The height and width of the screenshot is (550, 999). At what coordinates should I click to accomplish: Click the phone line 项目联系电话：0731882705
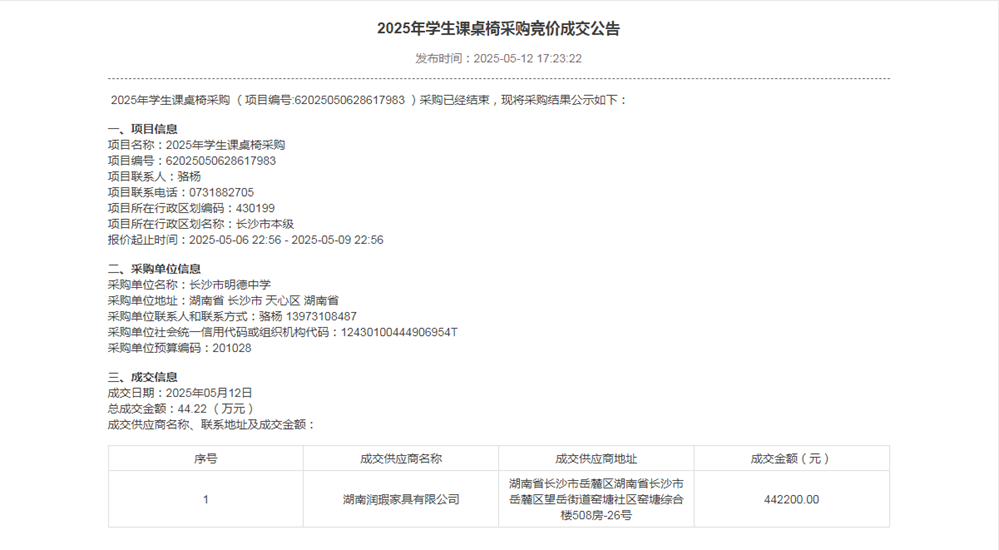[181, 192]
